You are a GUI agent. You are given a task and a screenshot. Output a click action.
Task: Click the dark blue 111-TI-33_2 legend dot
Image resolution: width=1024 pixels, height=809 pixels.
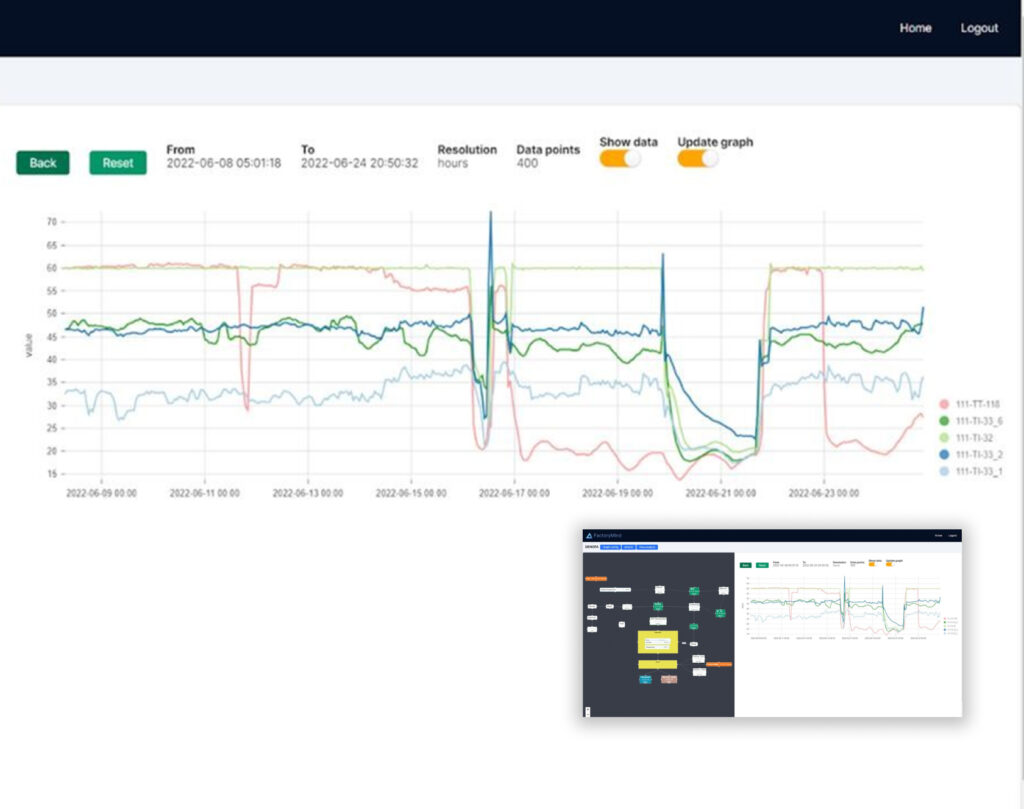[943, 454]
